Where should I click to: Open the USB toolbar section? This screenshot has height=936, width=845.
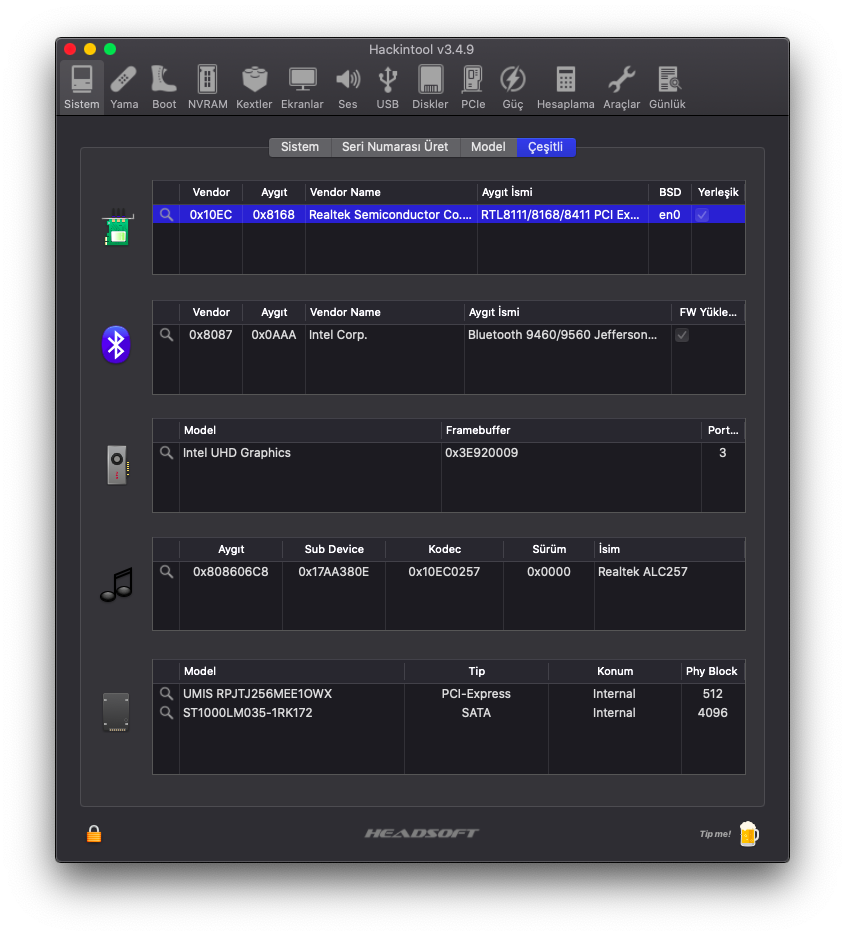click(387, 88)
